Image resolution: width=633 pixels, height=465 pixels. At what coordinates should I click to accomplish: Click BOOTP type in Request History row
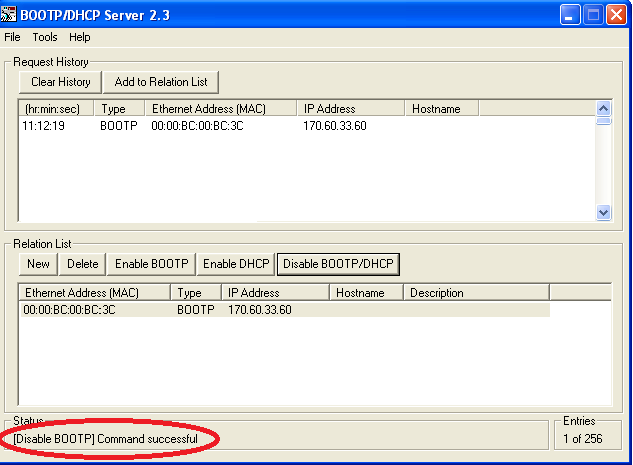(x=119, y=126)
